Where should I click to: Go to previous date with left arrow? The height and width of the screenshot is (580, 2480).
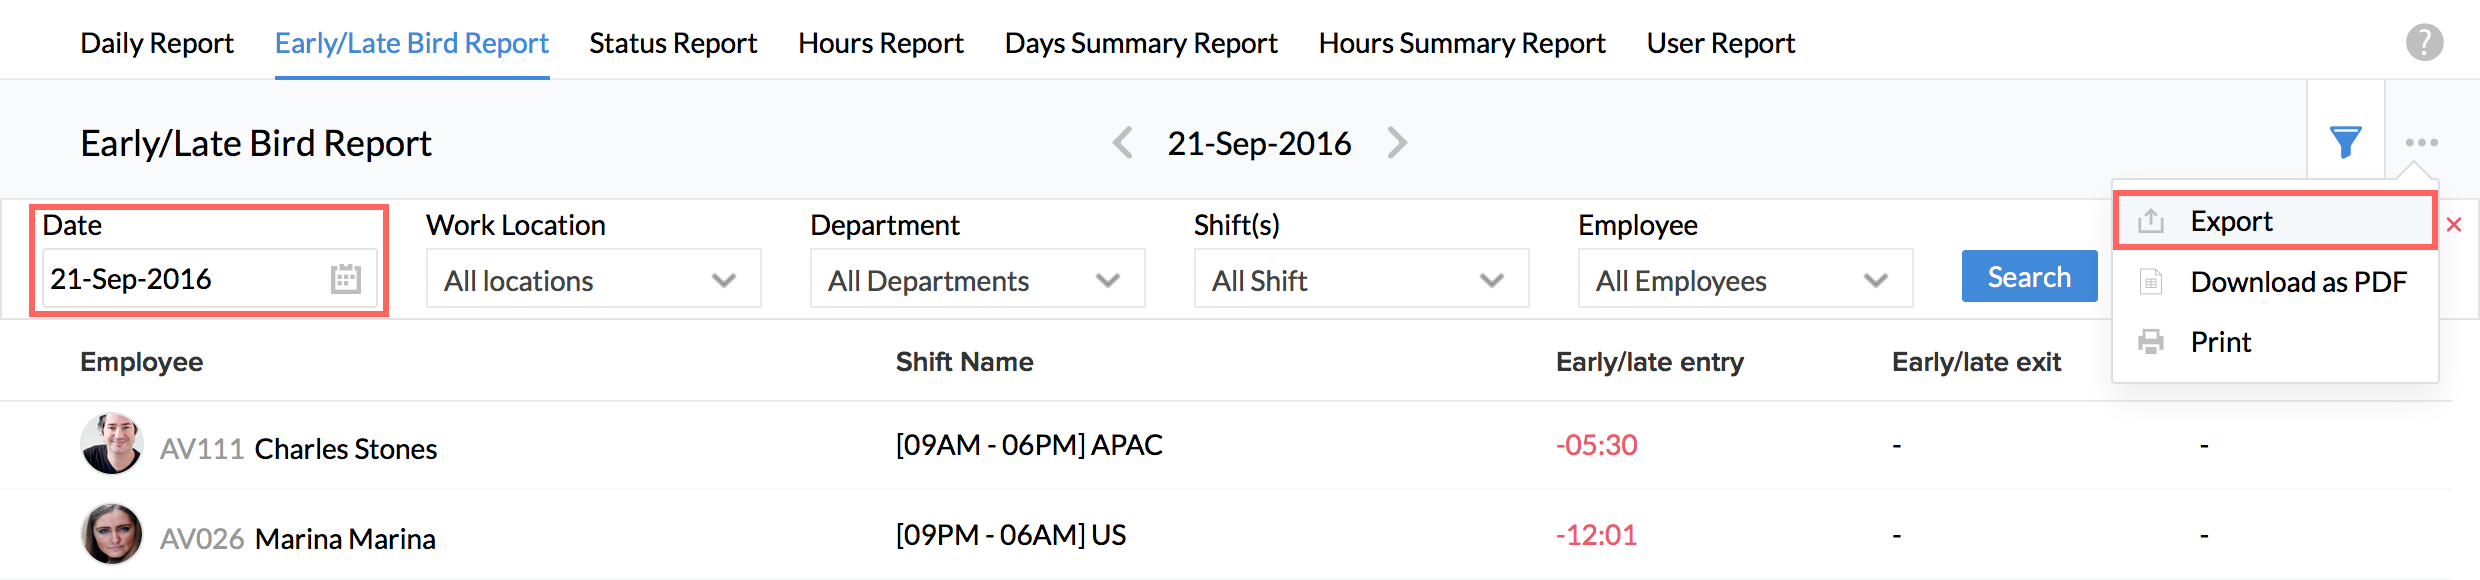[x=1123, y=143]
